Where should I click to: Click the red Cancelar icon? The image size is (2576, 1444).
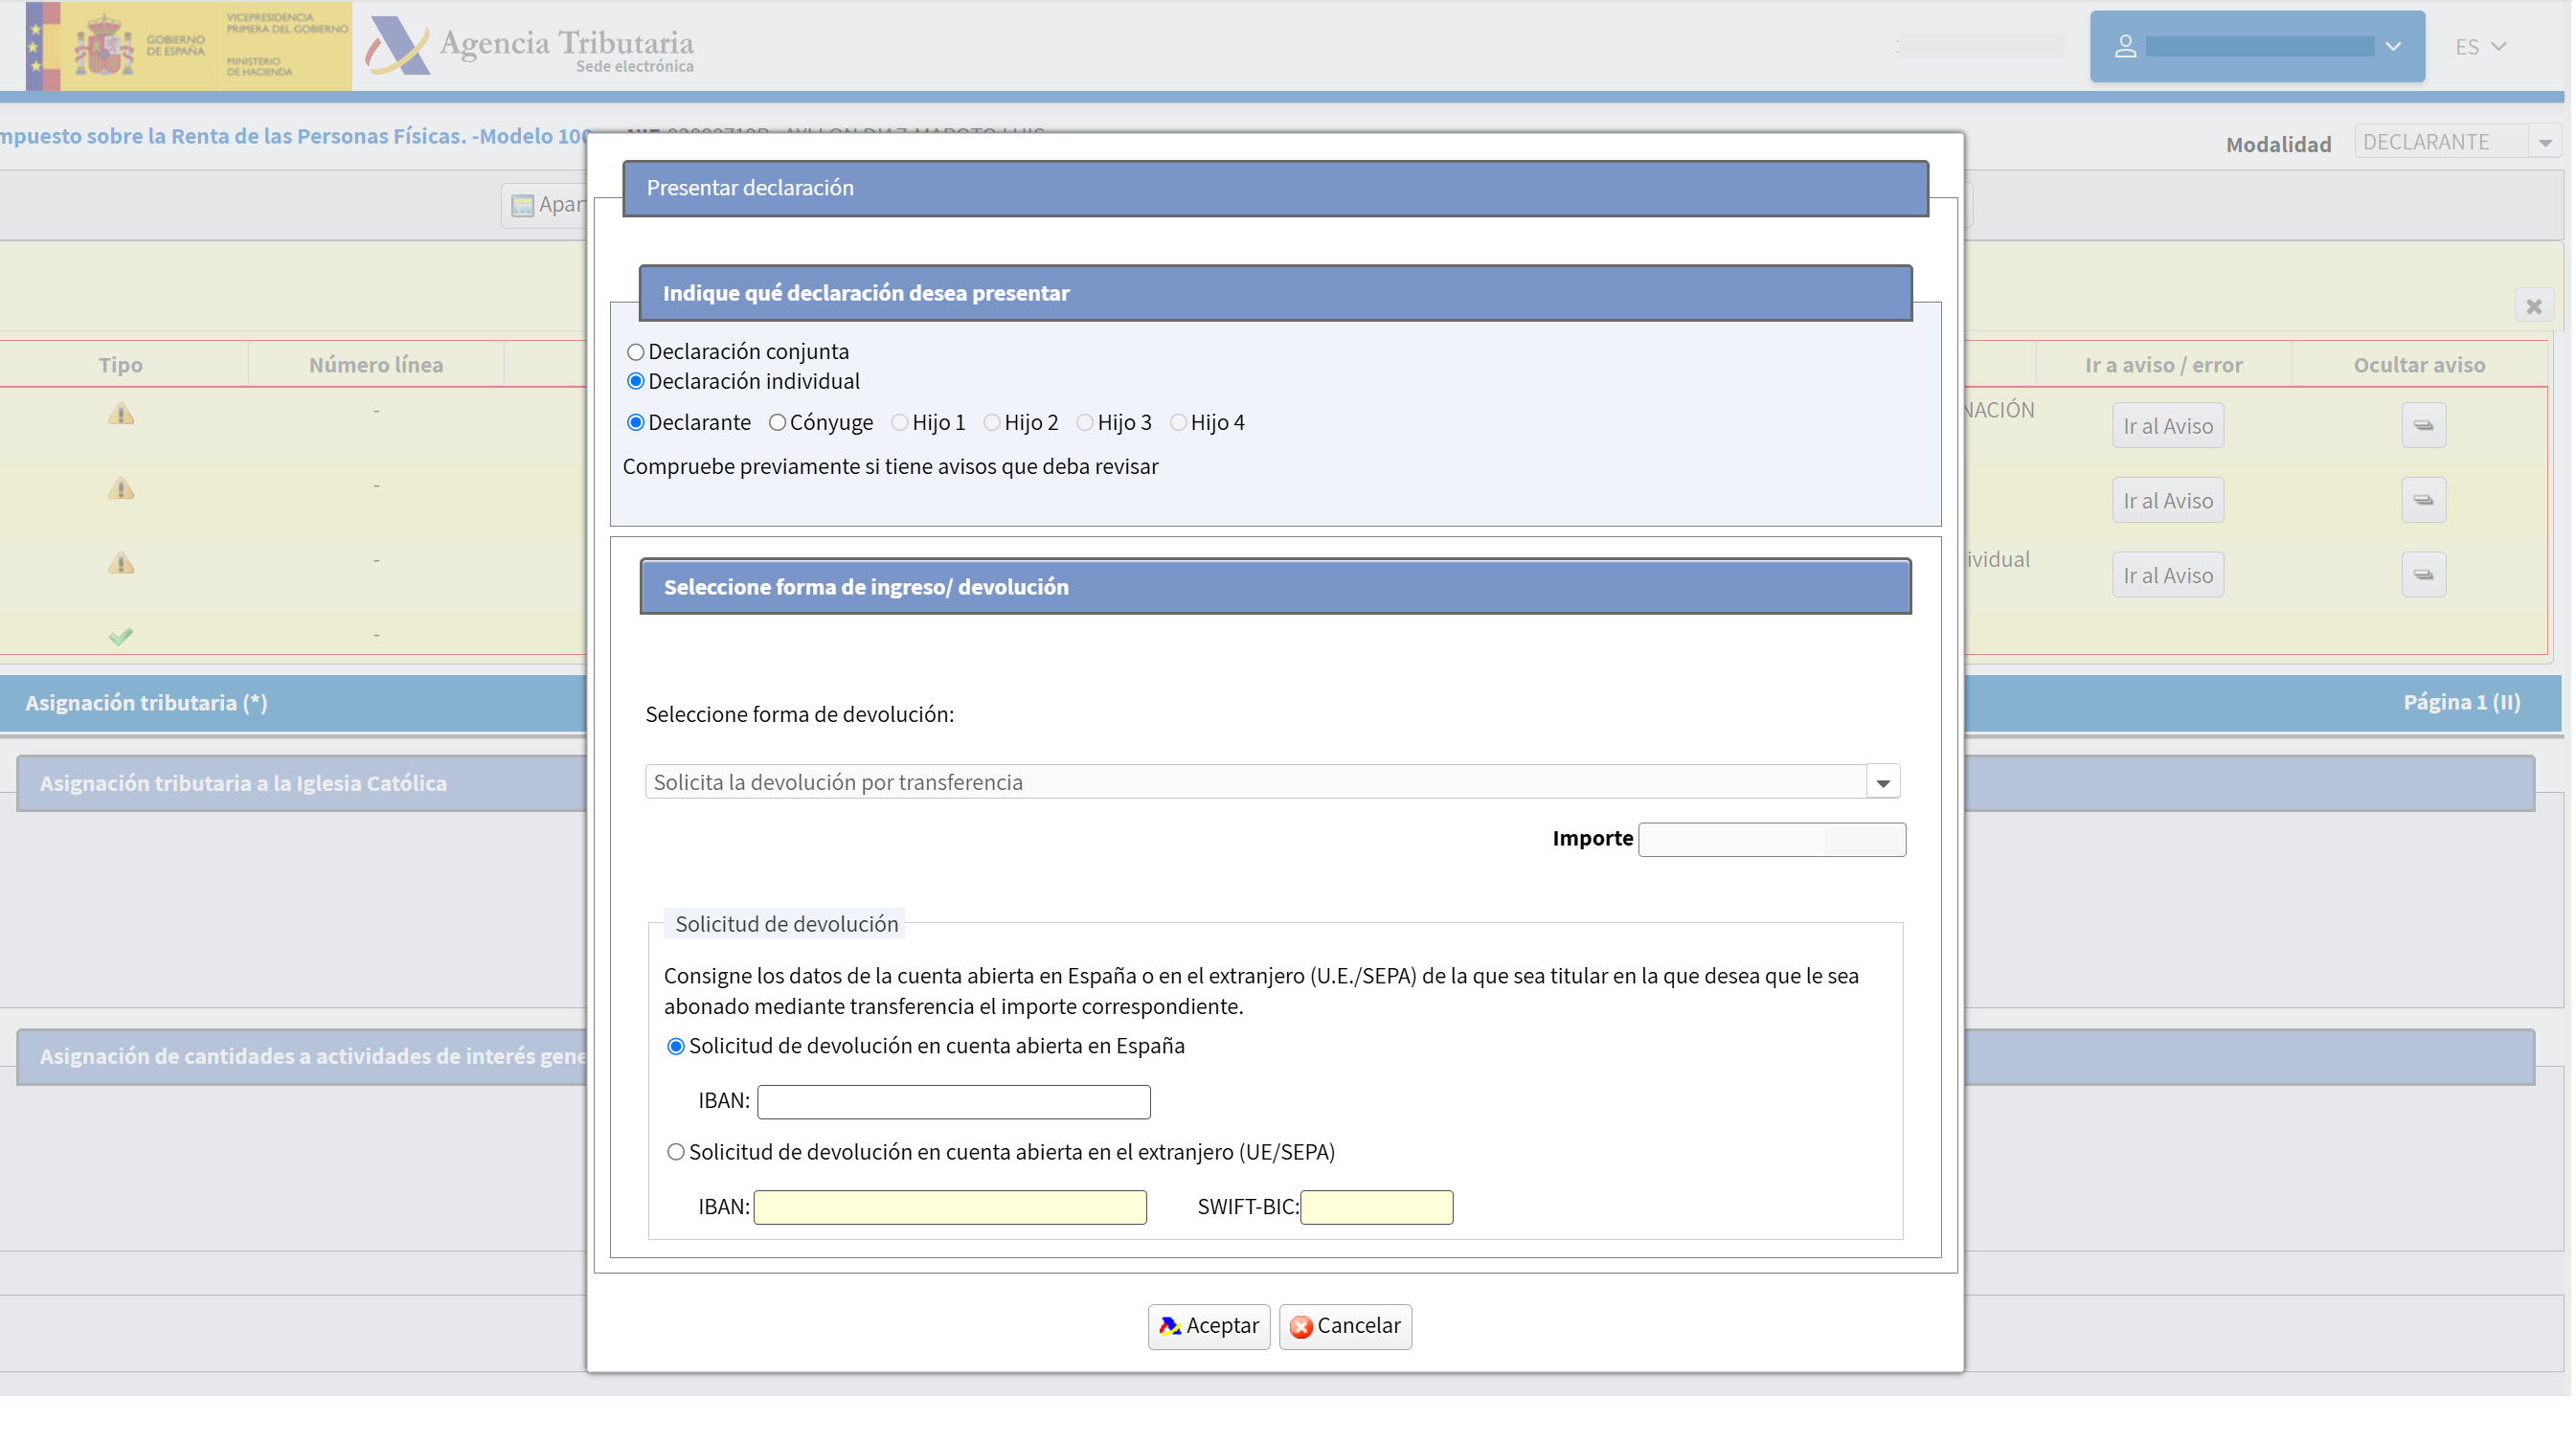pos(1301,1326)
